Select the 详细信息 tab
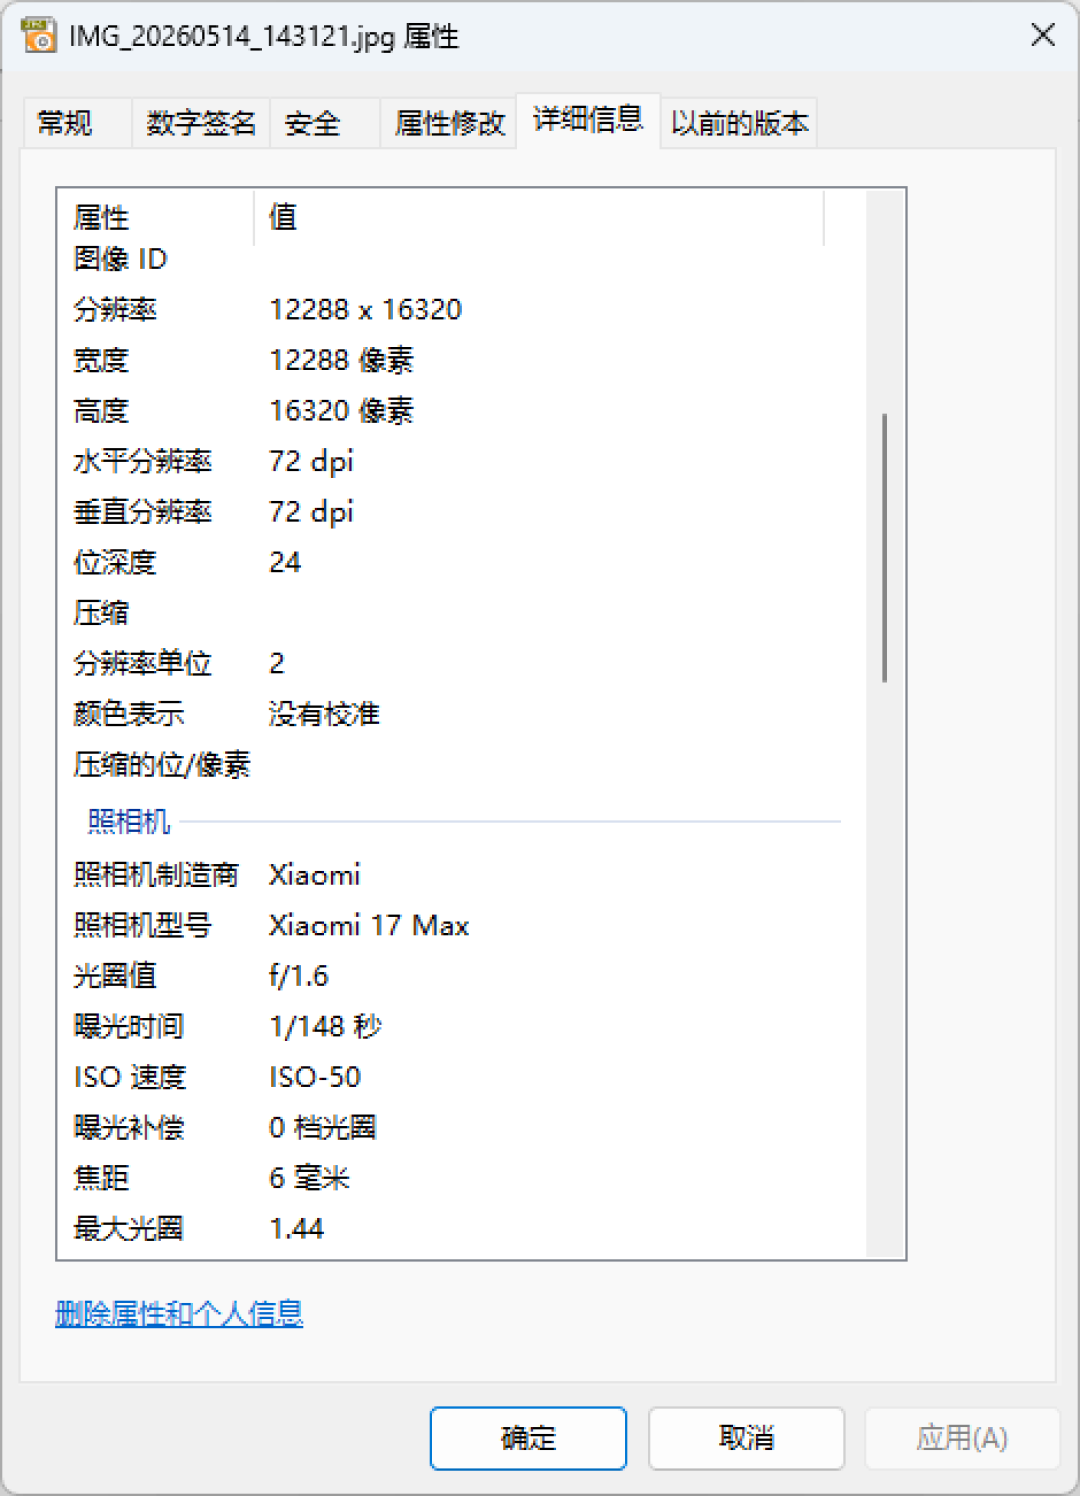This screenshot has height=1496, width=1080. [587, 120]
